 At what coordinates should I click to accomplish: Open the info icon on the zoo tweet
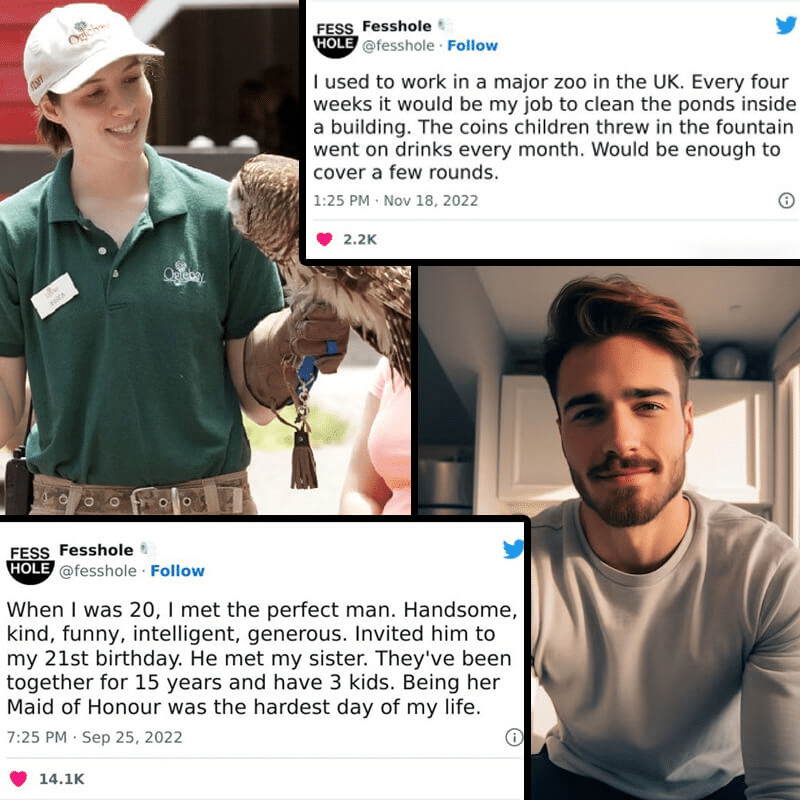tap(786, 201)
